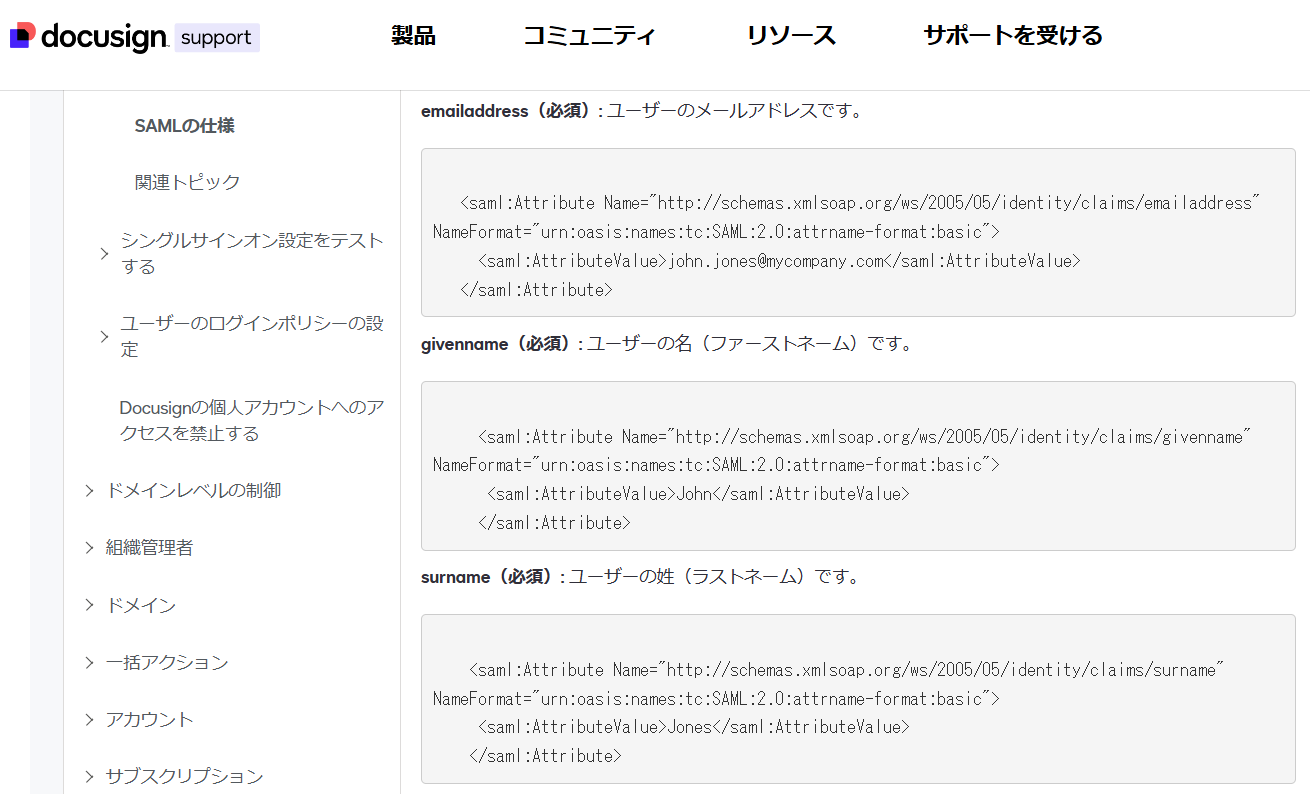Open ドメイン section
The height and width of the screenshot is (794, 1310).
[141, 605]
